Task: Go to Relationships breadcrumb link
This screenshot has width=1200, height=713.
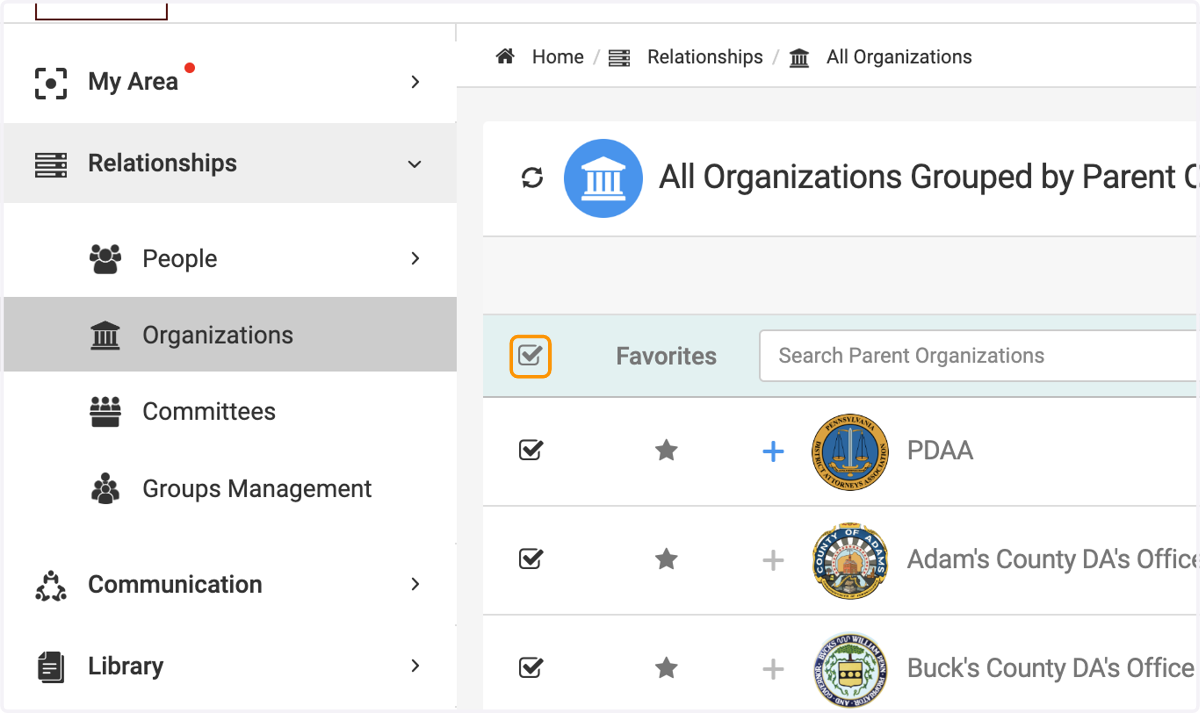Action: tap(705, 58)
